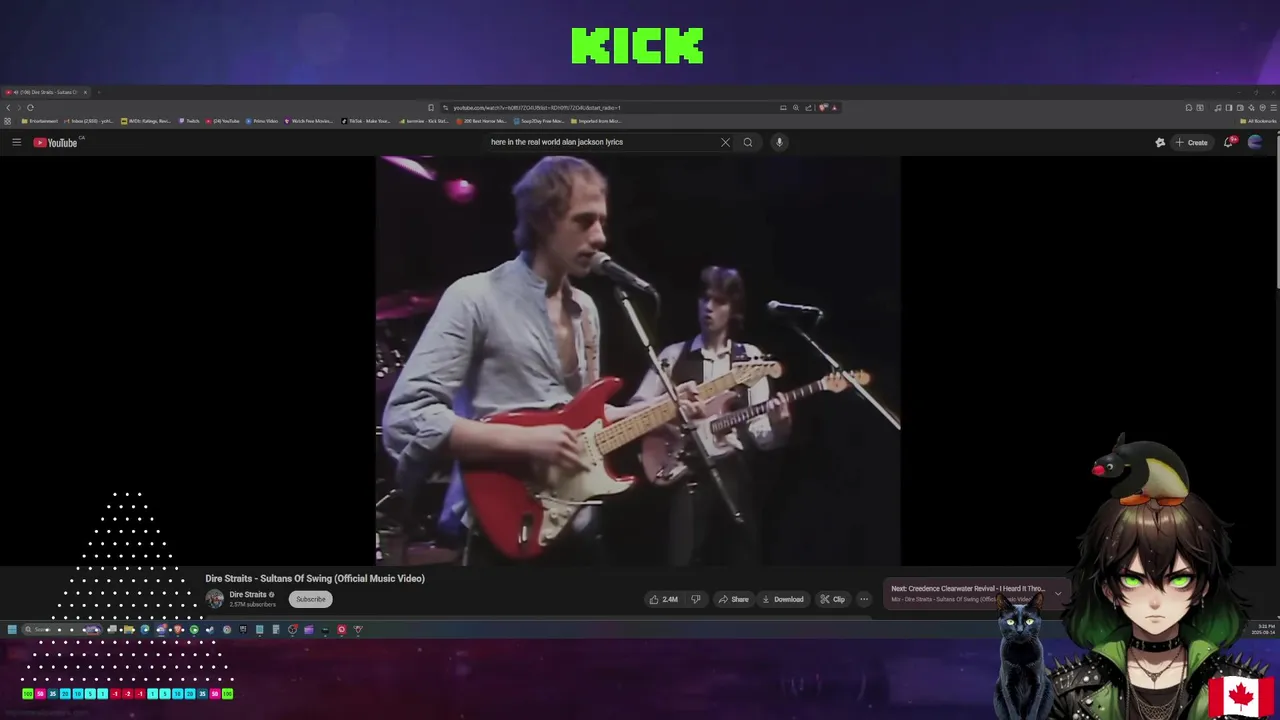Viewport: 1280px width, 720px height.
Task: Click the video player area
Action: tap(638, 360)
